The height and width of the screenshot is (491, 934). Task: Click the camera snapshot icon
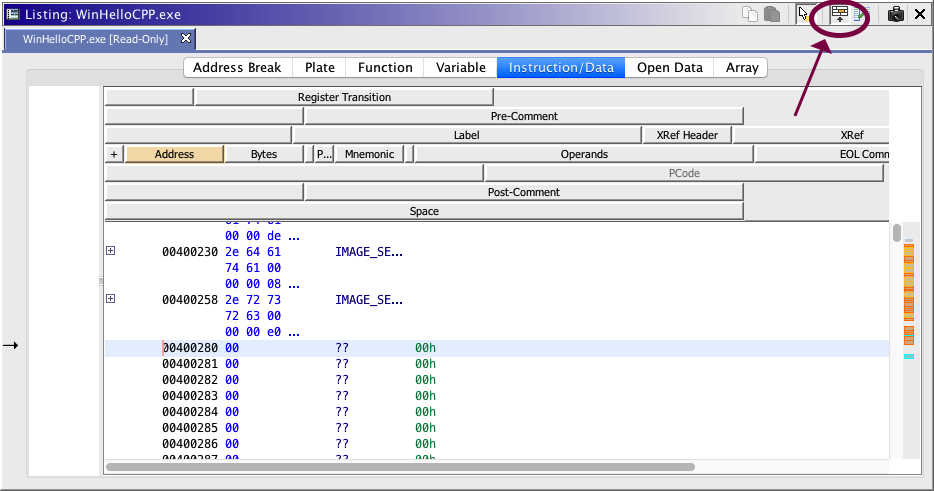(896, 14)
